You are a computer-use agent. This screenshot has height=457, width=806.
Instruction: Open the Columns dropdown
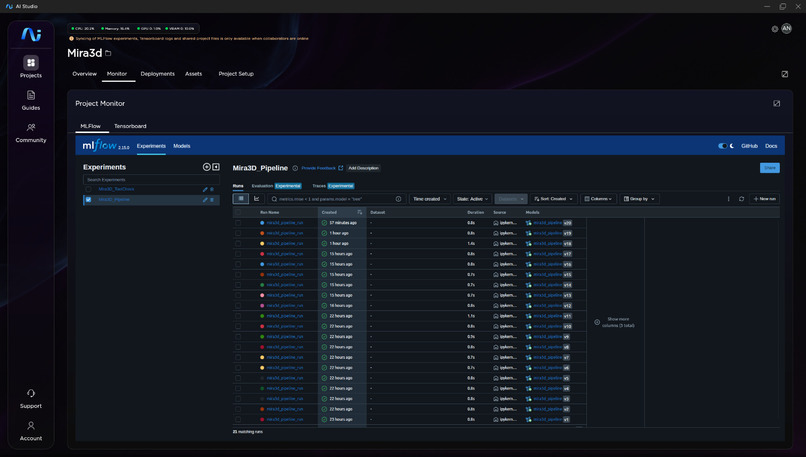point(598,199)
